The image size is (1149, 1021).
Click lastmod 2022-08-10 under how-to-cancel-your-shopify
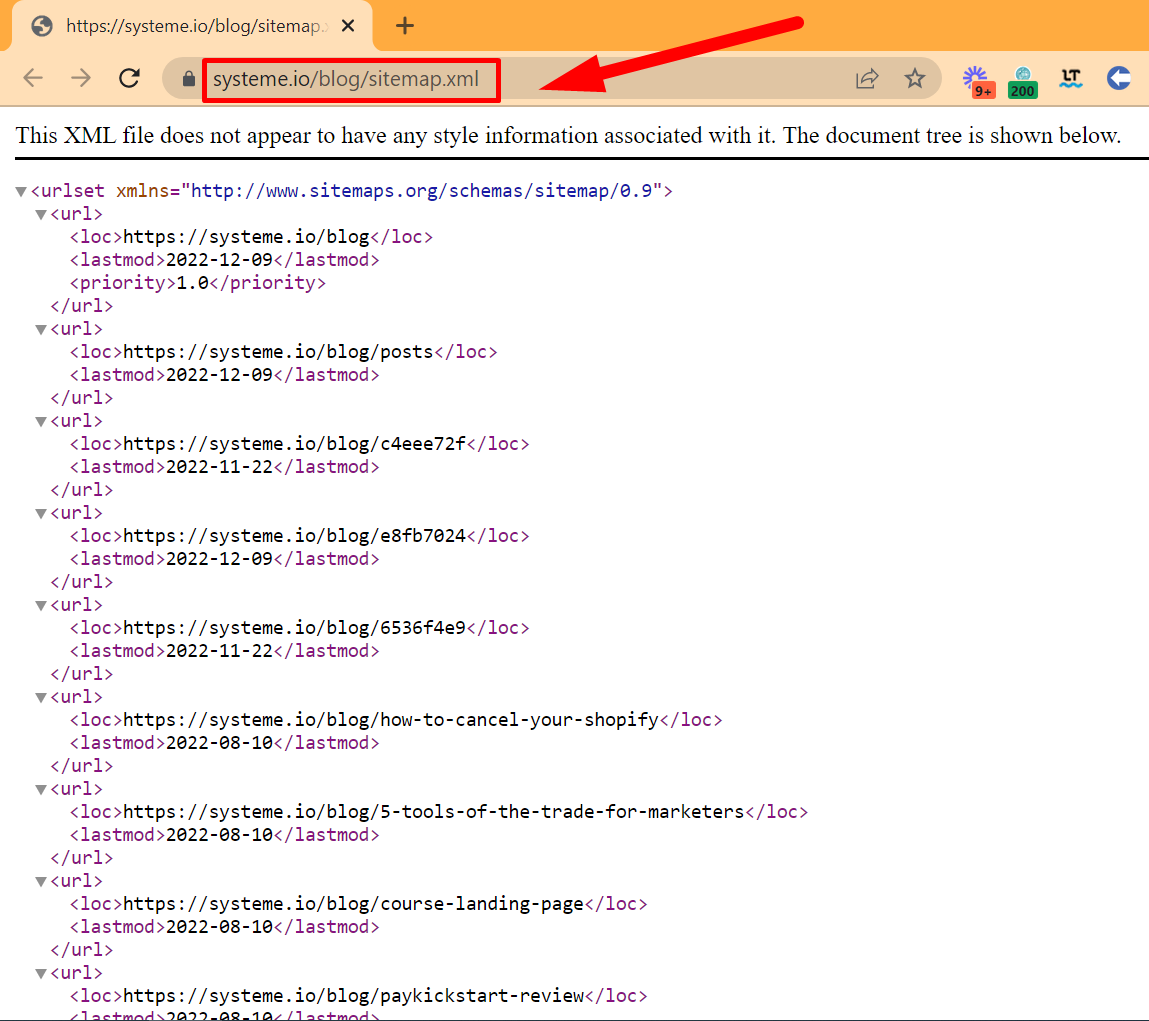(219, 743)
